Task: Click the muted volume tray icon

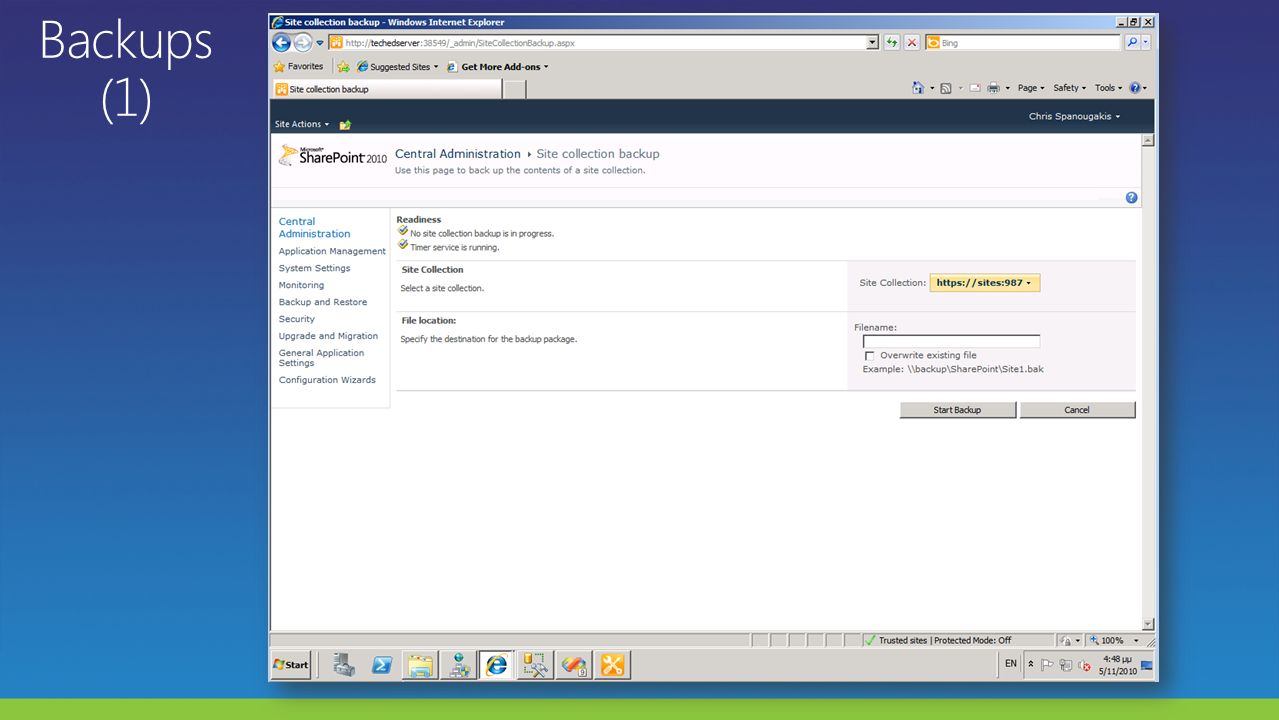Action: (x=1084, y=665)
